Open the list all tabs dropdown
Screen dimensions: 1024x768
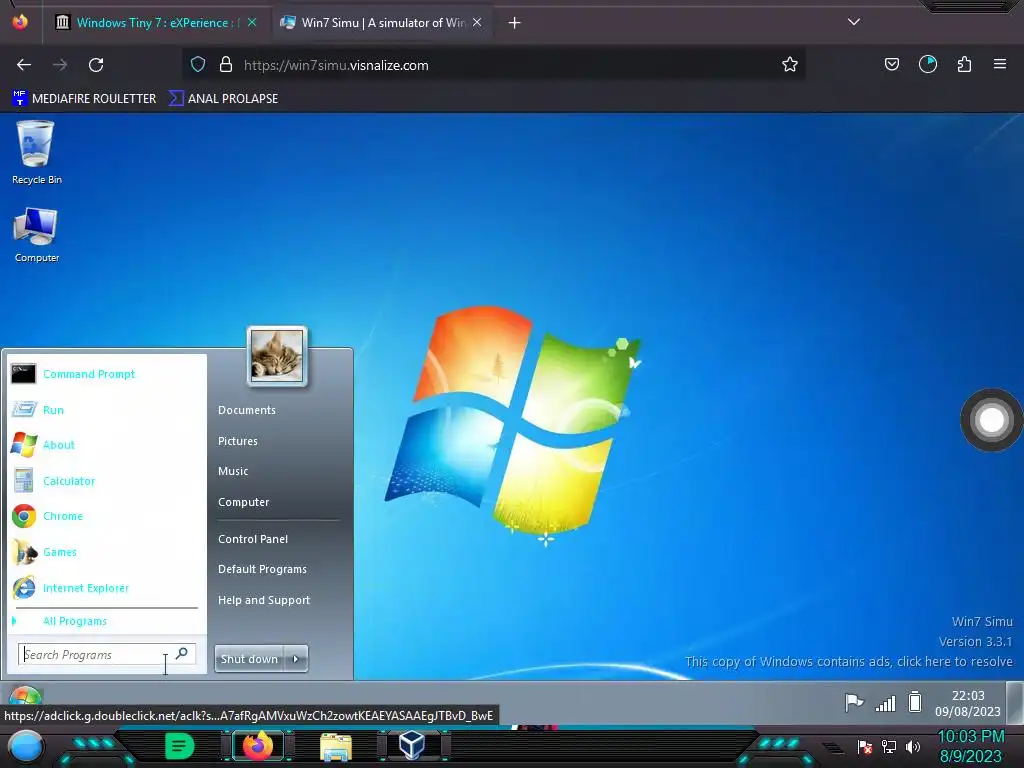coord(854,22)
